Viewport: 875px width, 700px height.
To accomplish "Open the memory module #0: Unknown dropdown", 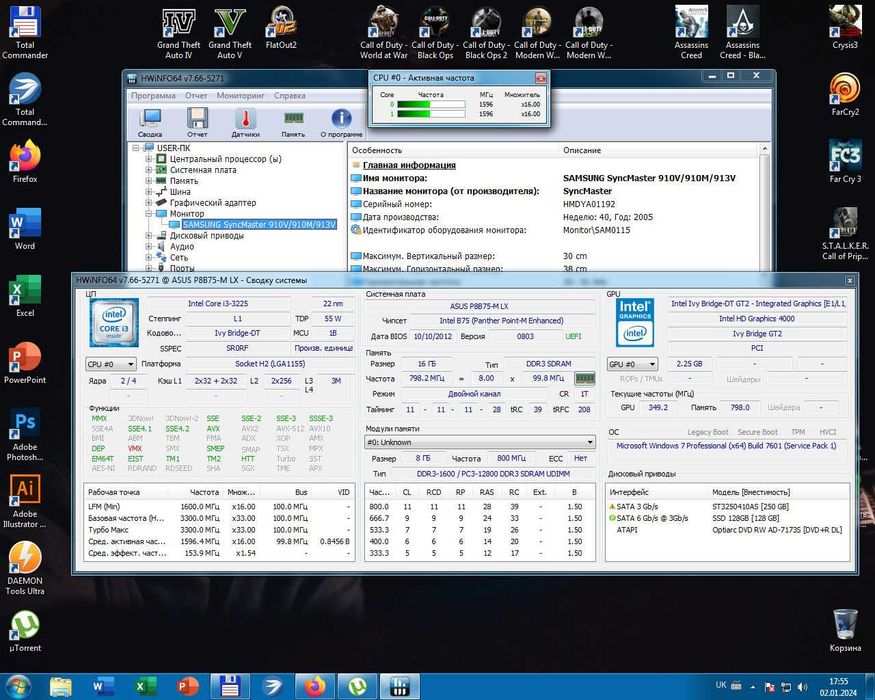I will click(480, 442).
